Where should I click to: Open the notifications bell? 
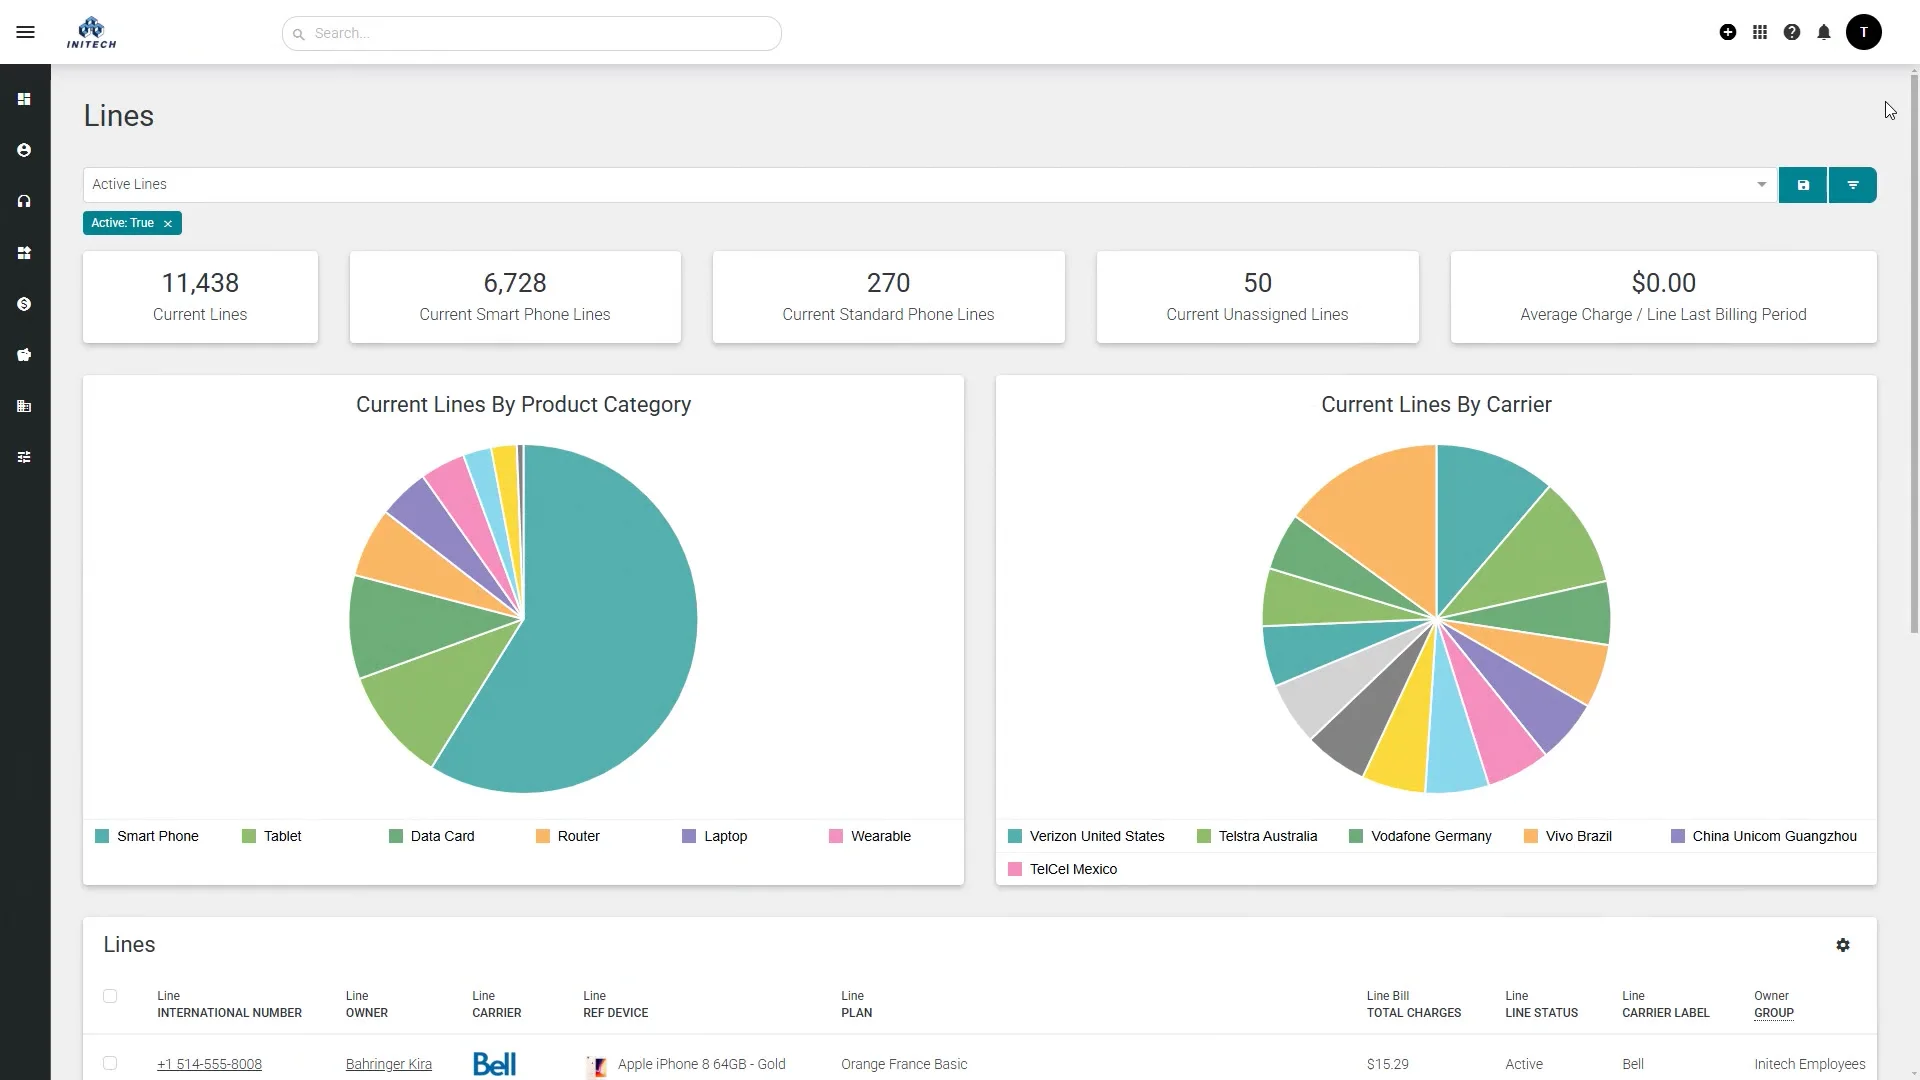[1824, 33]
